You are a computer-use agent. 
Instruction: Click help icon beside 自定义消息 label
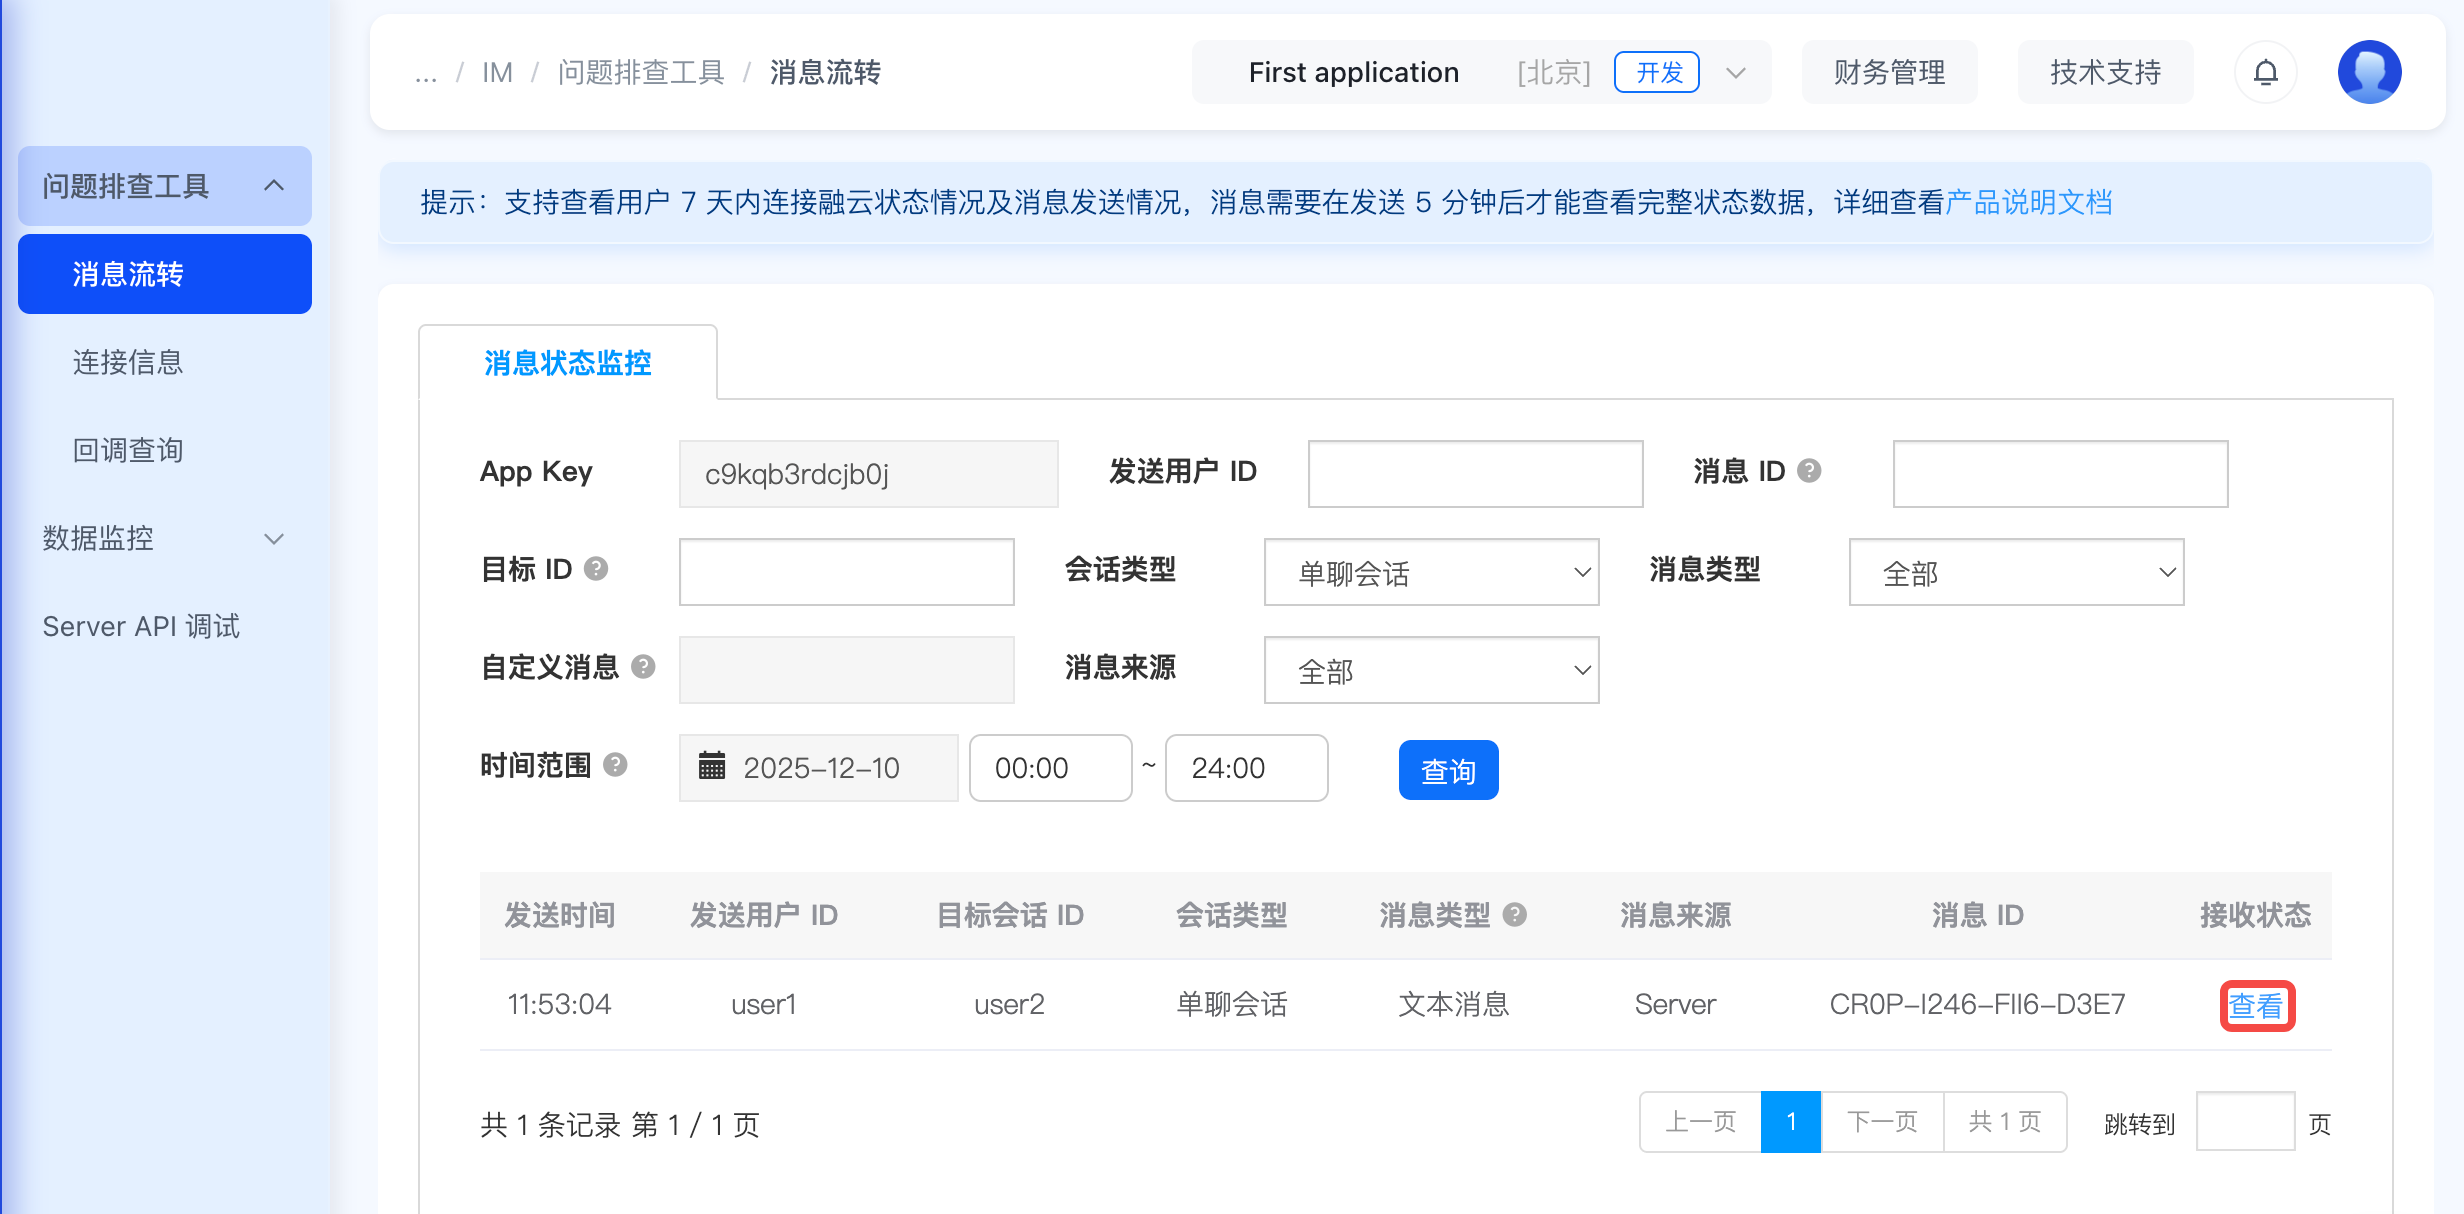click(x=644, y=666)
